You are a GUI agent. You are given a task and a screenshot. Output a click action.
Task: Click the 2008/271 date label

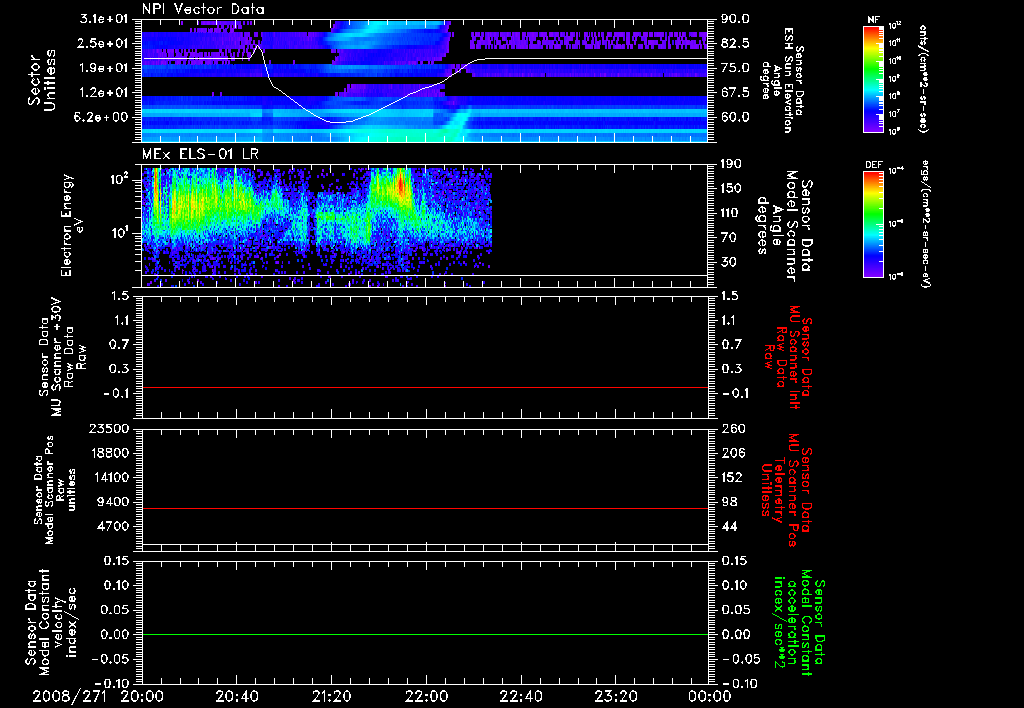tap(70, 696)
